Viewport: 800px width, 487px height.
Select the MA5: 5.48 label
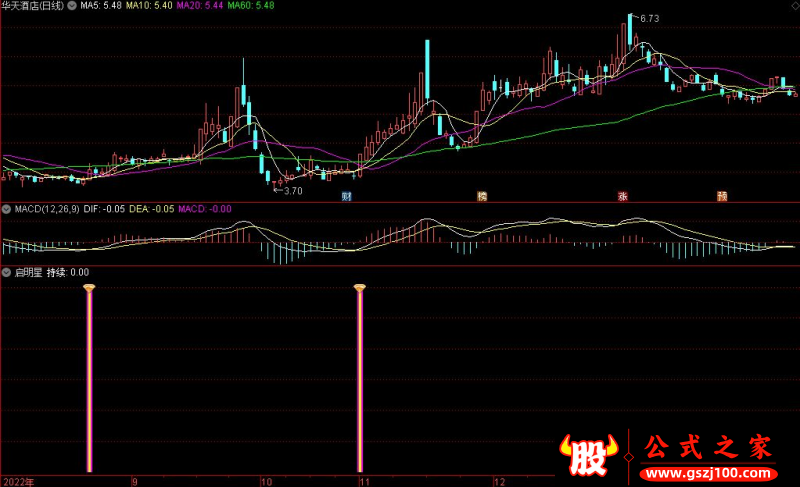point(101,6)
